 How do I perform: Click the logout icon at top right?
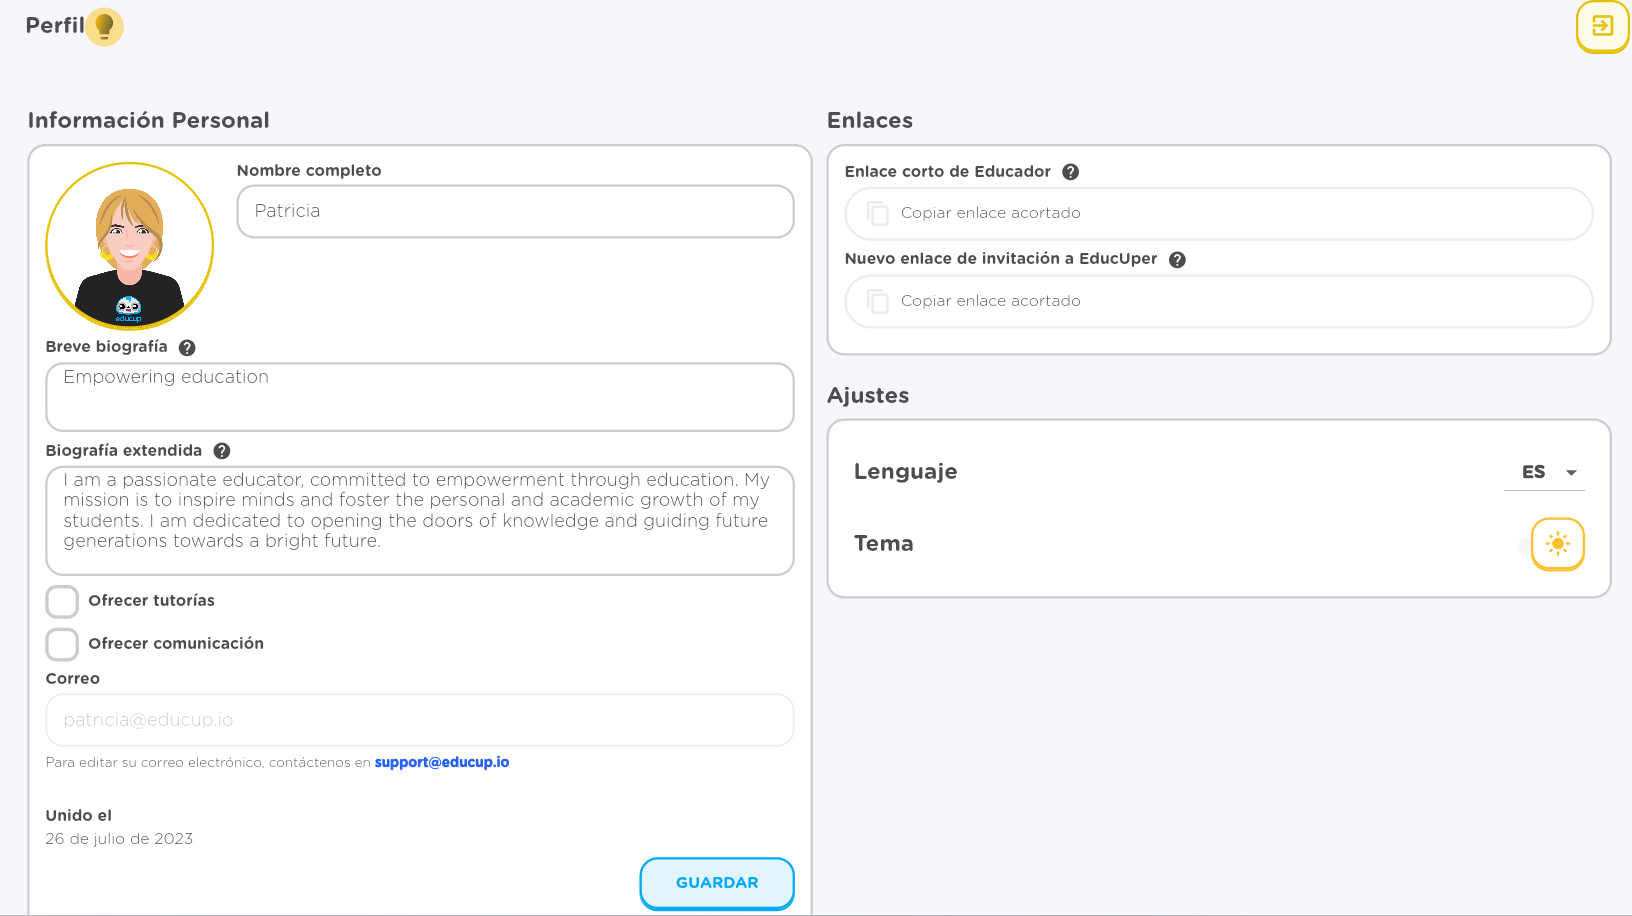point(1602,26)
